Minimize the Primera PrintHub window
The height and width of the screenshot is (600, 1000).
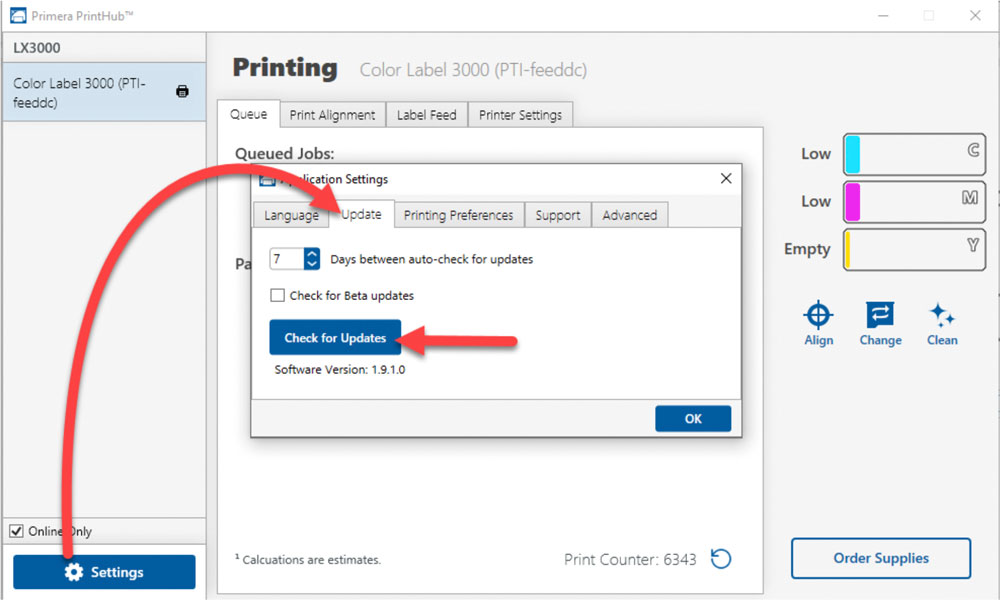coord(883,15)
